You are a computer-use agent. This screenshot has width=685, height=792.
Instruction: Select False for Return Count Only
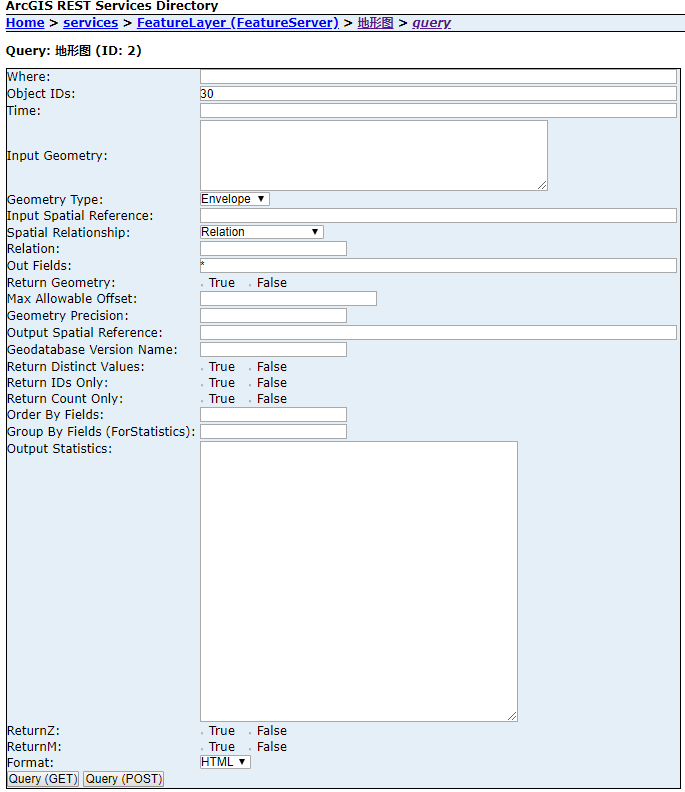[x=250, y=402]
